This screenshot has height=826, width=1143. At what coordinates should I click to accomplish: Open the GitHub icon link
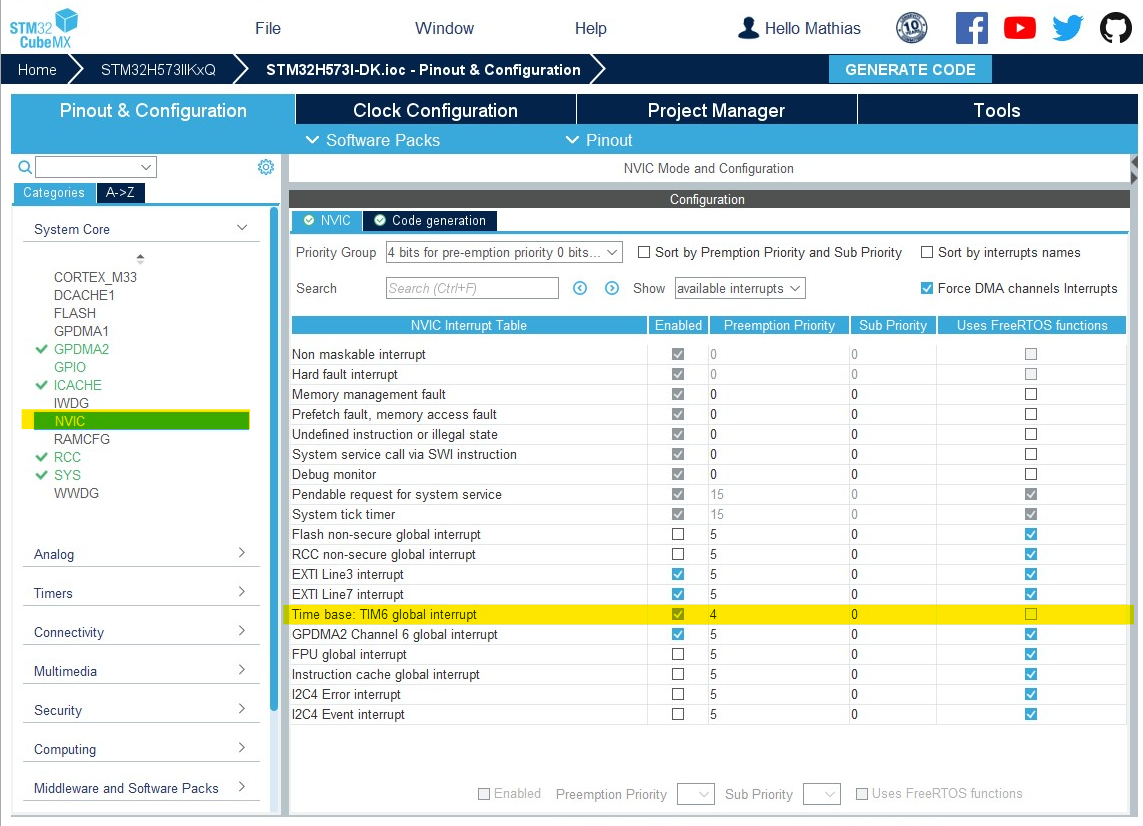tap(1115, 28)
